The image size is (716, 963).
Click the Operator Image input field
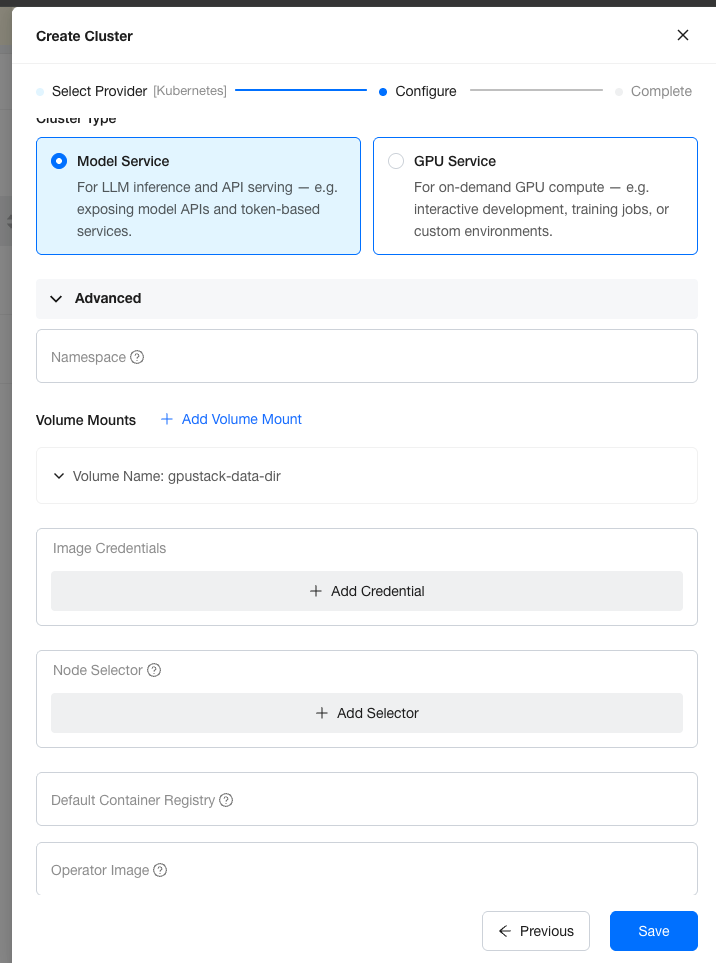coord(367,868)
